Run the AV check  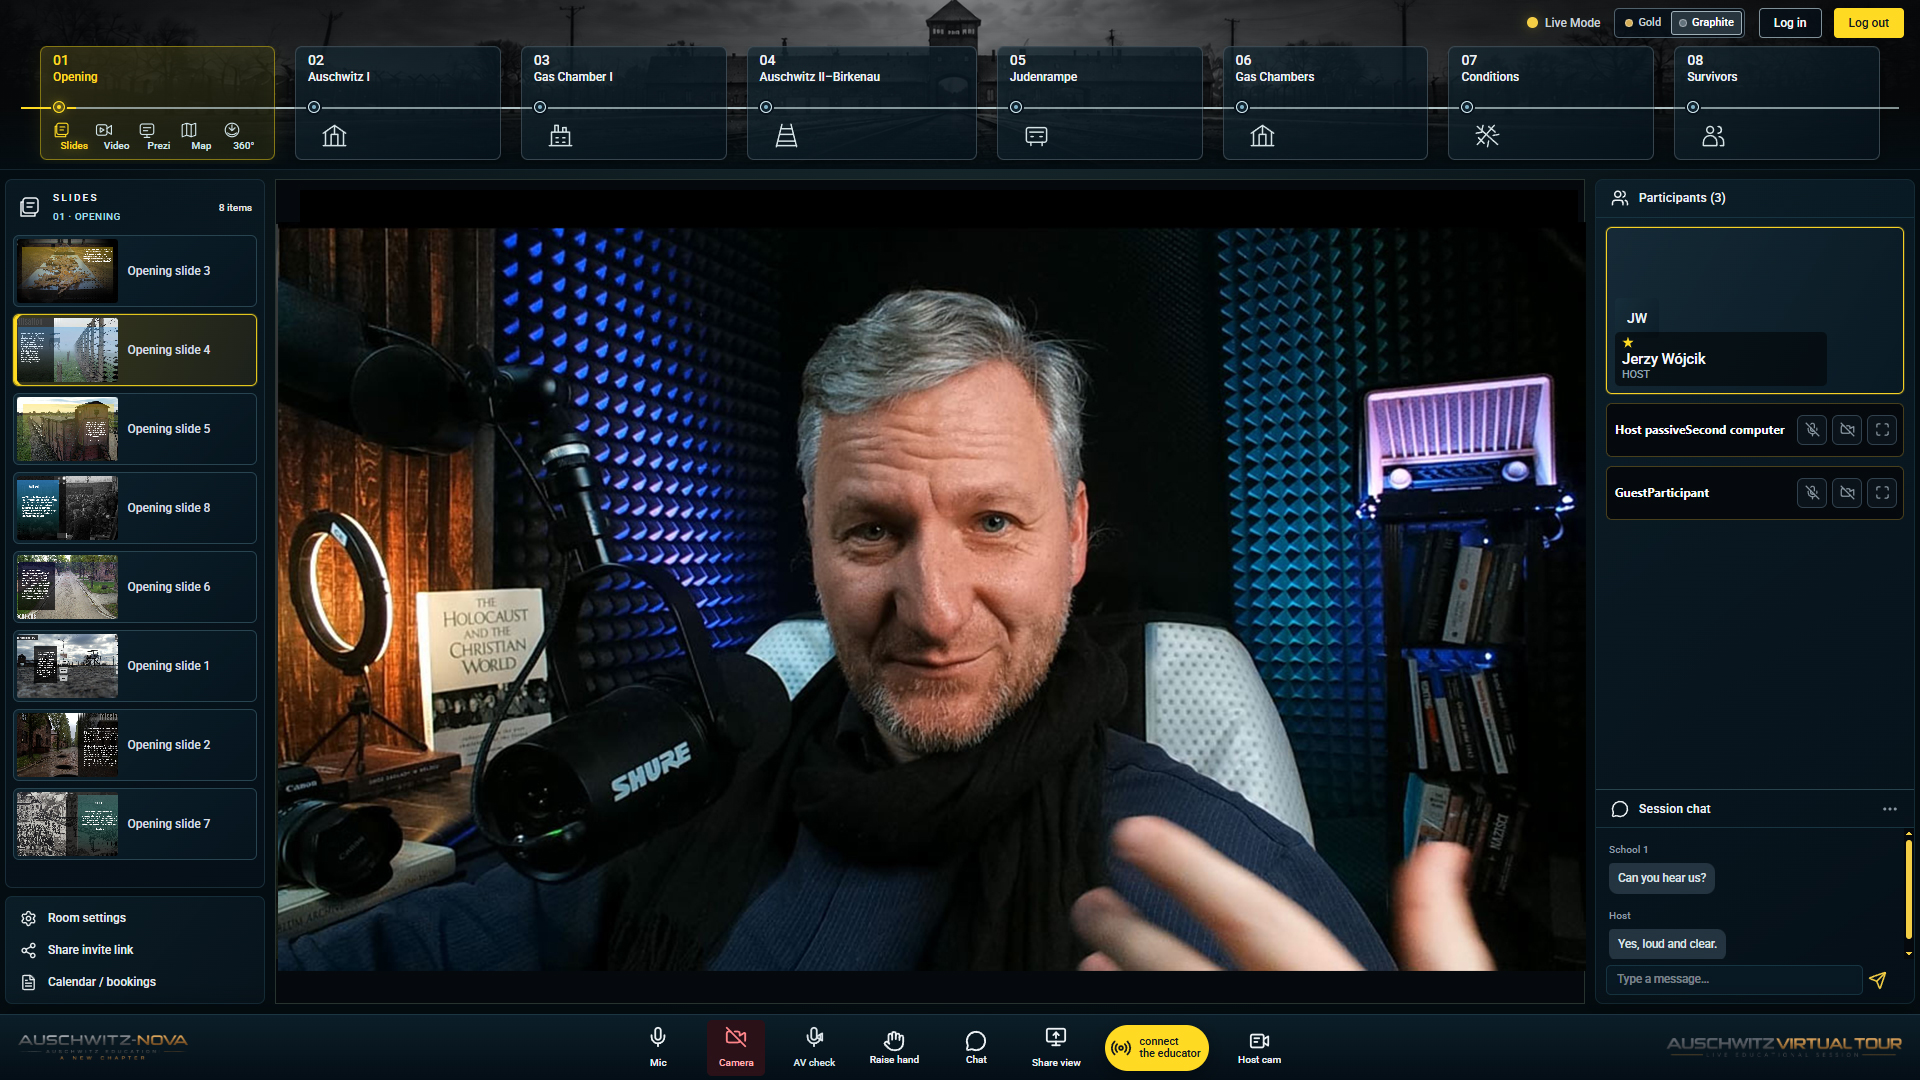tap(814, 1047)
